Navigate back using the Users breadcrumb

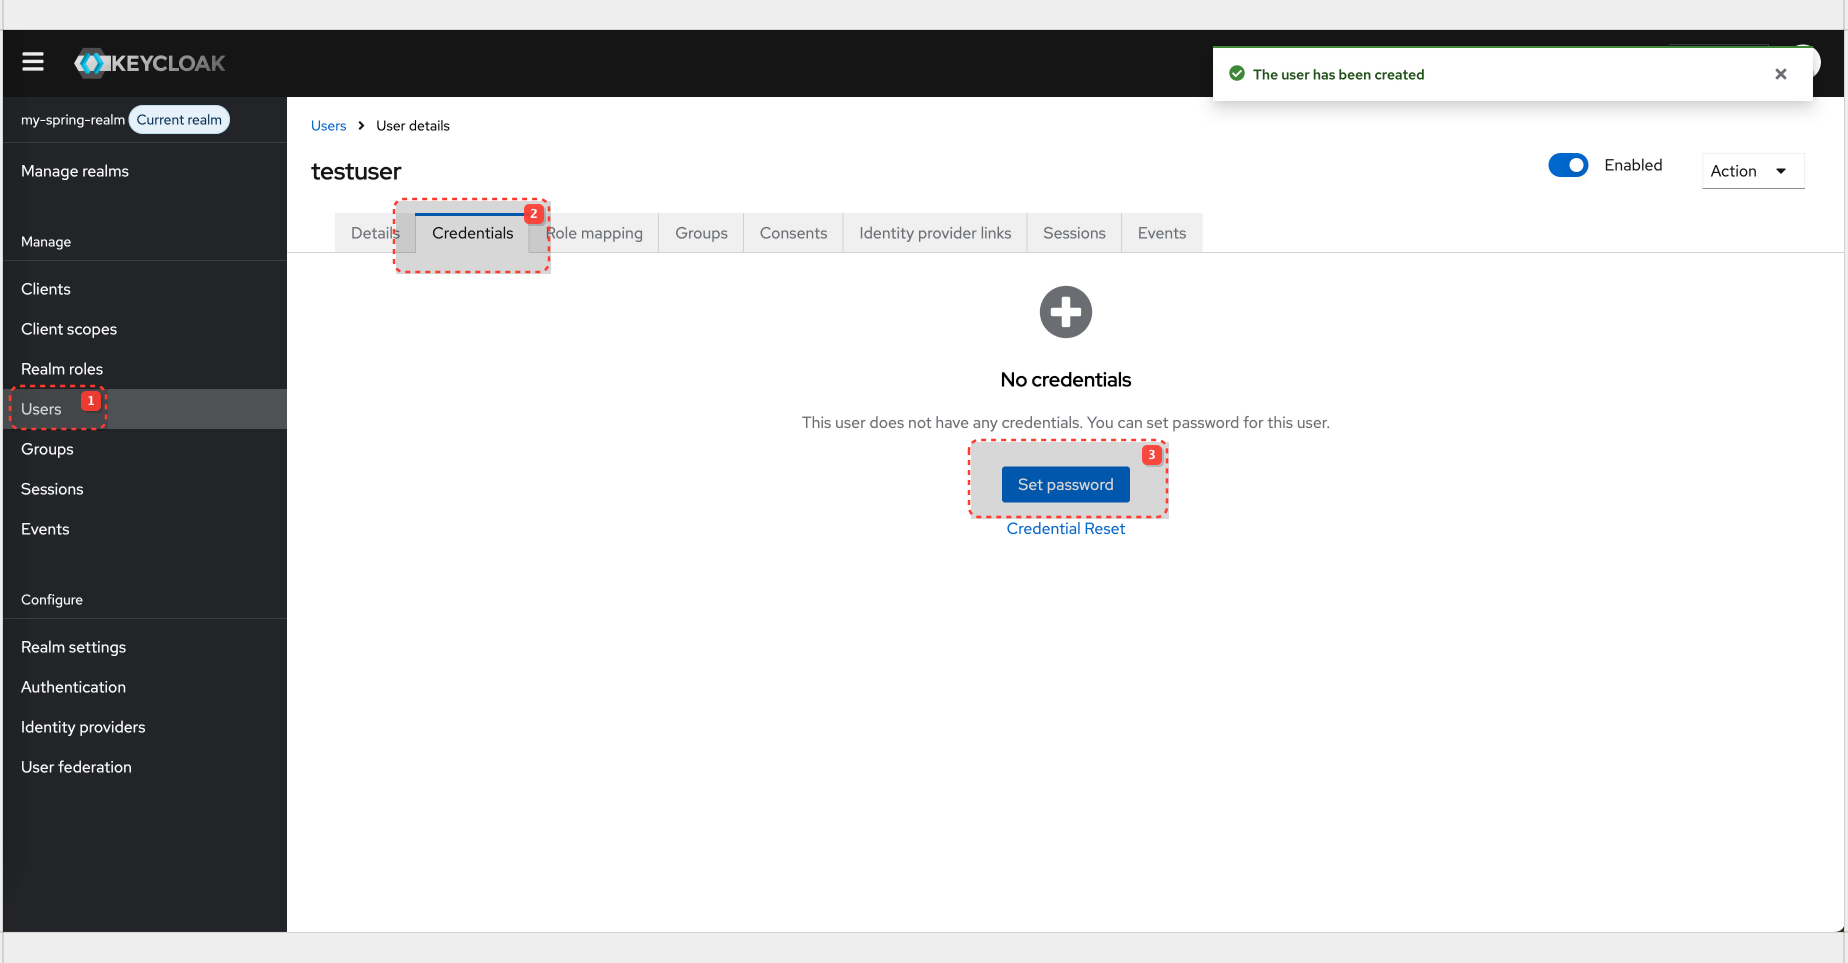[x=328, y=125]
